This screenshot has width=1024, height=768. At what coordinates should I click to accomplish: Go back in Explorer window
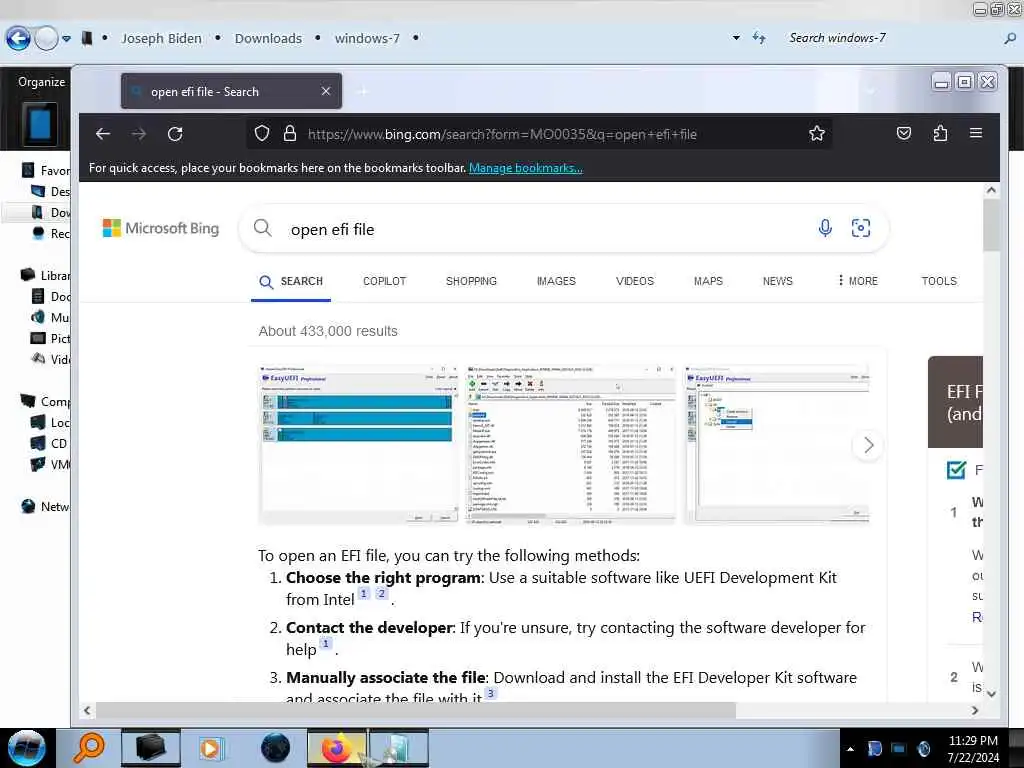click(x=18, y=39)
